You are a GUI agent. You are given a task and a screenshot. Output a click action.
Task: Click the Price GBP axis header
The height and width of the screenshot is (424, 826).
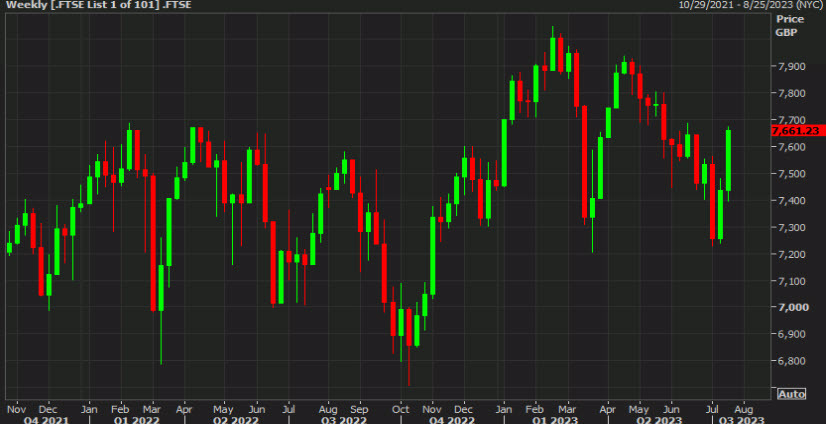tap(789, 26)
